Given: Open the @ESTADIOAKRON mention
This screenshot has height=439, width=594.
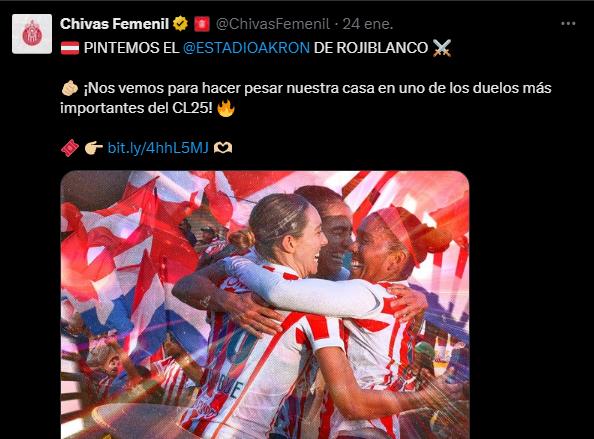Looking at the screenshot, I should click(x=246, y=48).
